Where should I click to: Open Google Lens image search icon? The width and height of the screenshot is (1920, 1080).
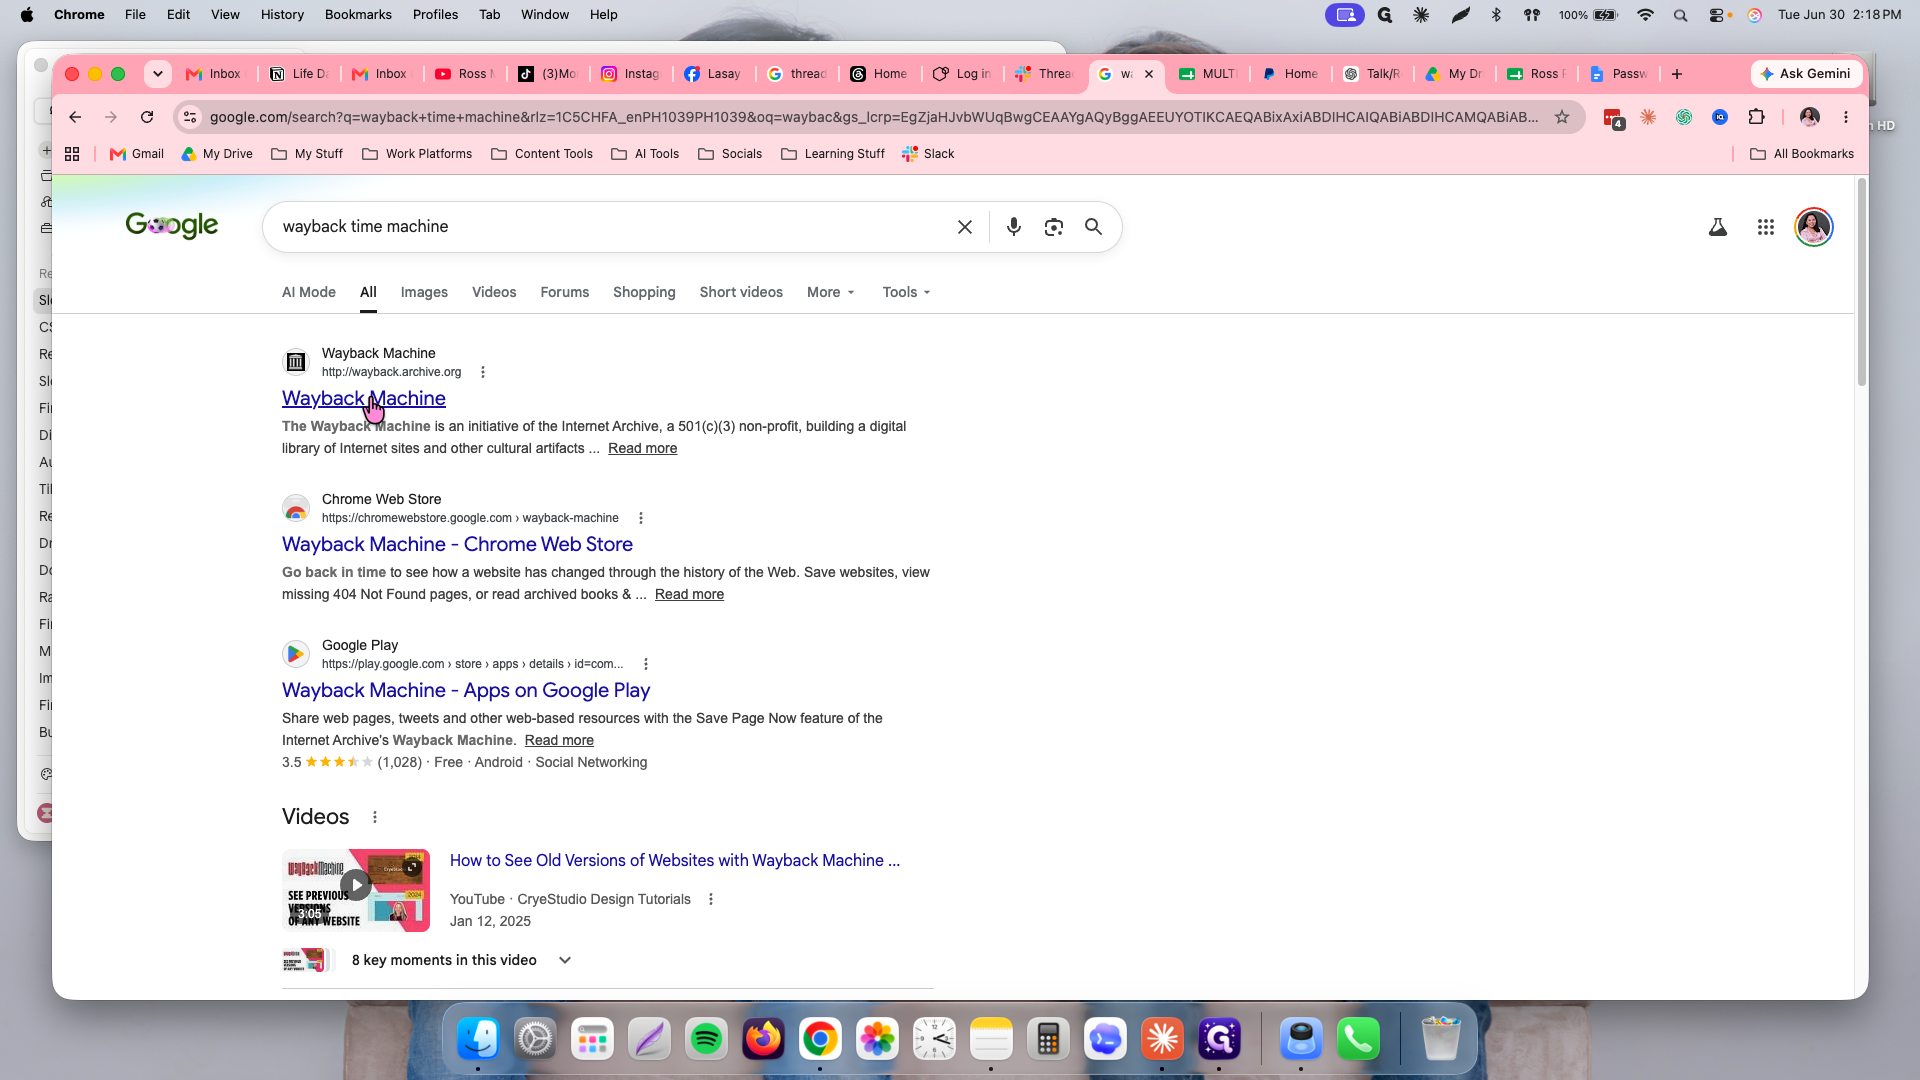click(1054, 227)
